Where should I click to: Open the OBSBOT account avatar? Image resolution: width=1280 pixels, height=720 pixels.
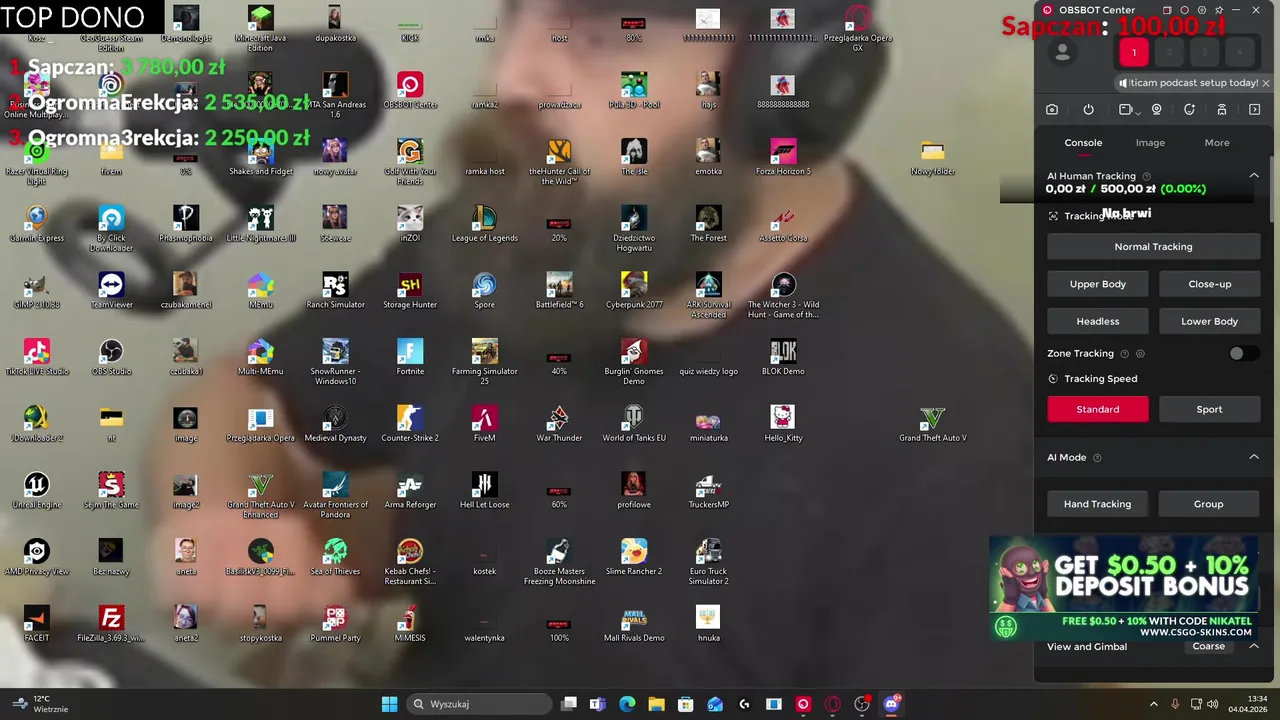[1062, 54]
